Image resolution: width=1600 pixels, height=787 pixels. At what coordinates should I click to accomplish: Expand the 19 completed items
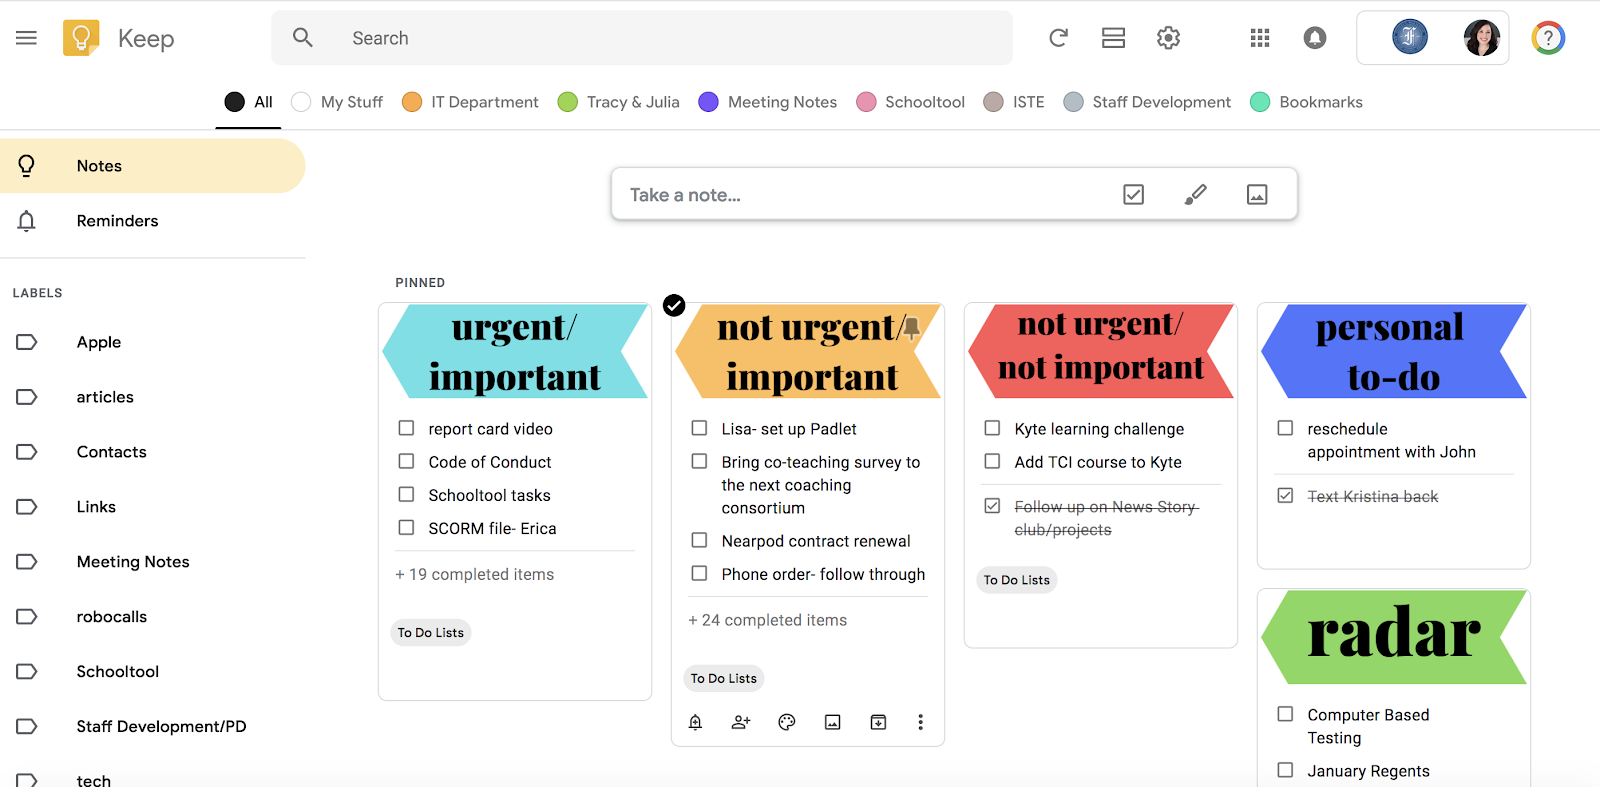click(x=474, y=574)
